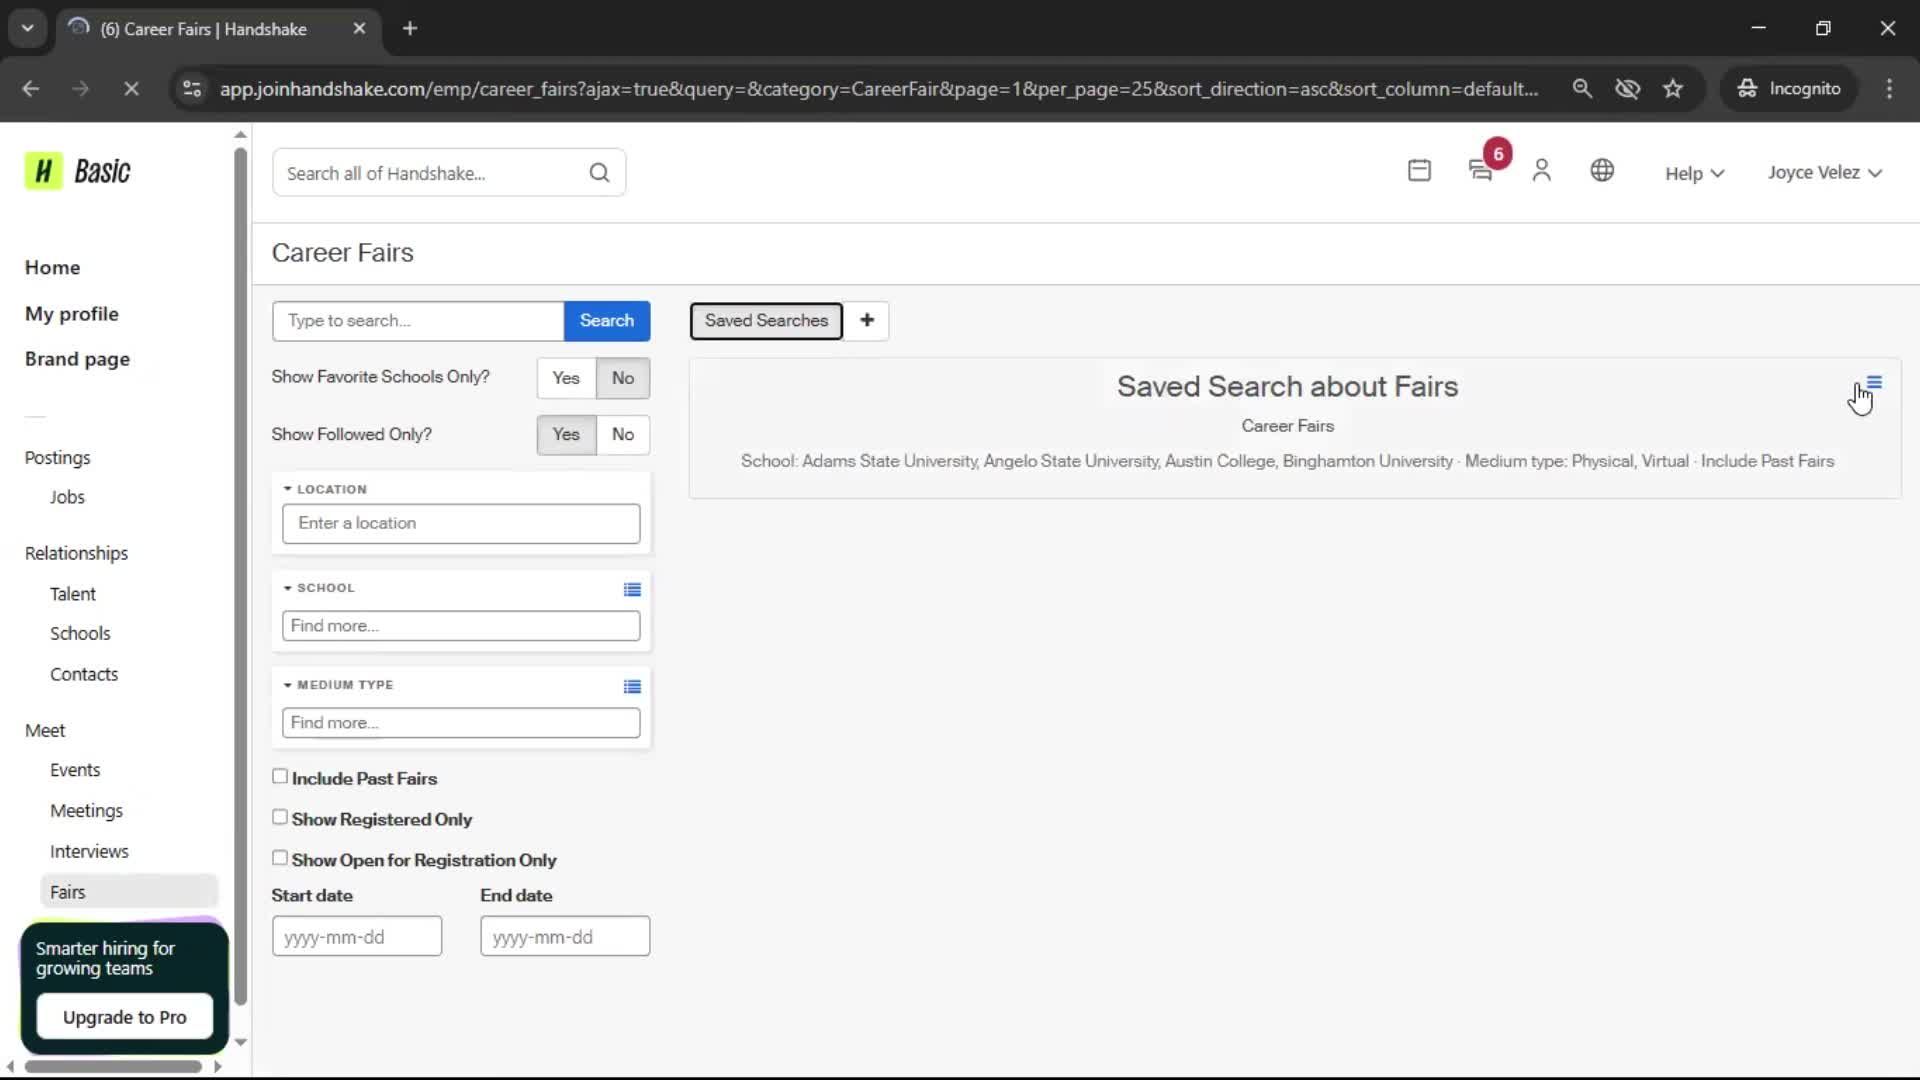Set Show Followed Only to Yes
Image resolution: width=1920 pixels, height=1080 pixels.
[x=566, y=435]
